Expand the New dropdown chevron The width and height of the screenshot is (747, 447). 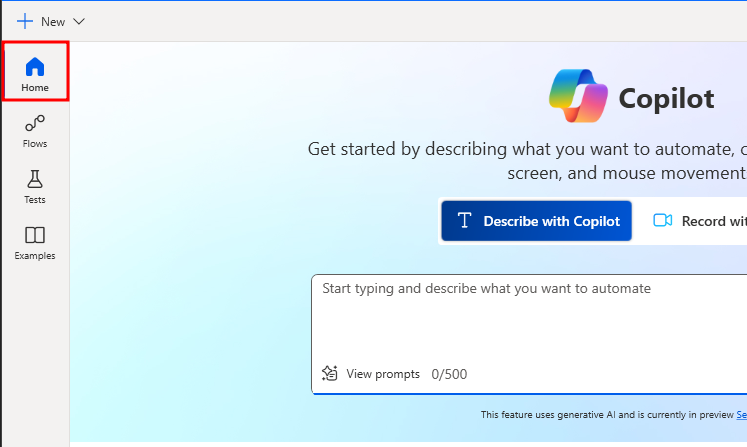(x=79, y=21)
